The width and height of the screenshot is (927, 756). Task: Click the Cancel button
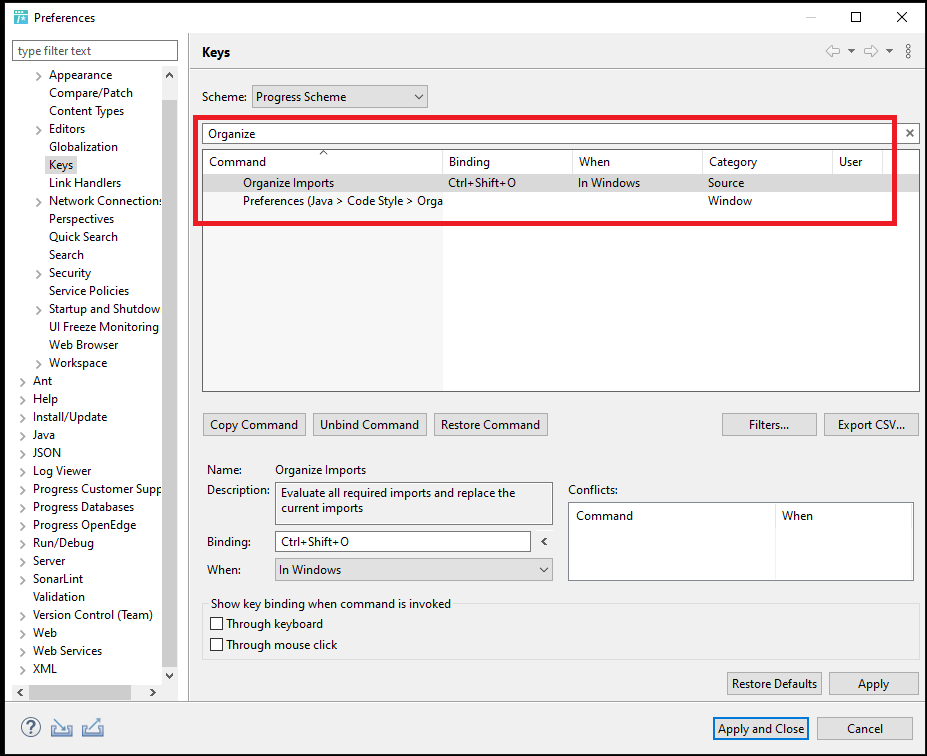[x=865, y=728]
